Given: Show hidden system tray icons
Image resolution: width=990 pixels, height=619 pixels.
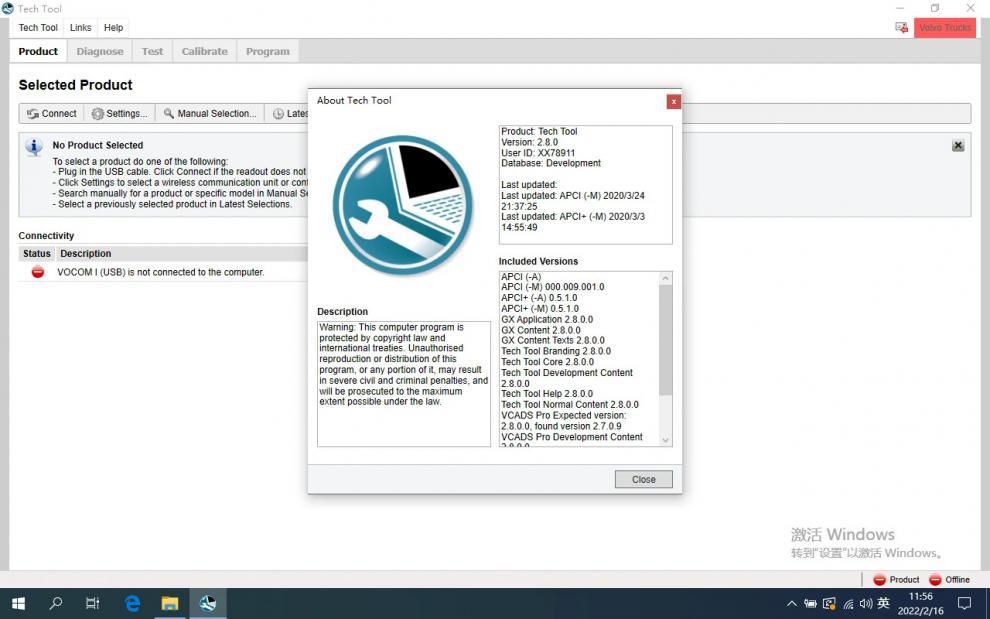Looking at the screenshot, I should click(791, 604).
